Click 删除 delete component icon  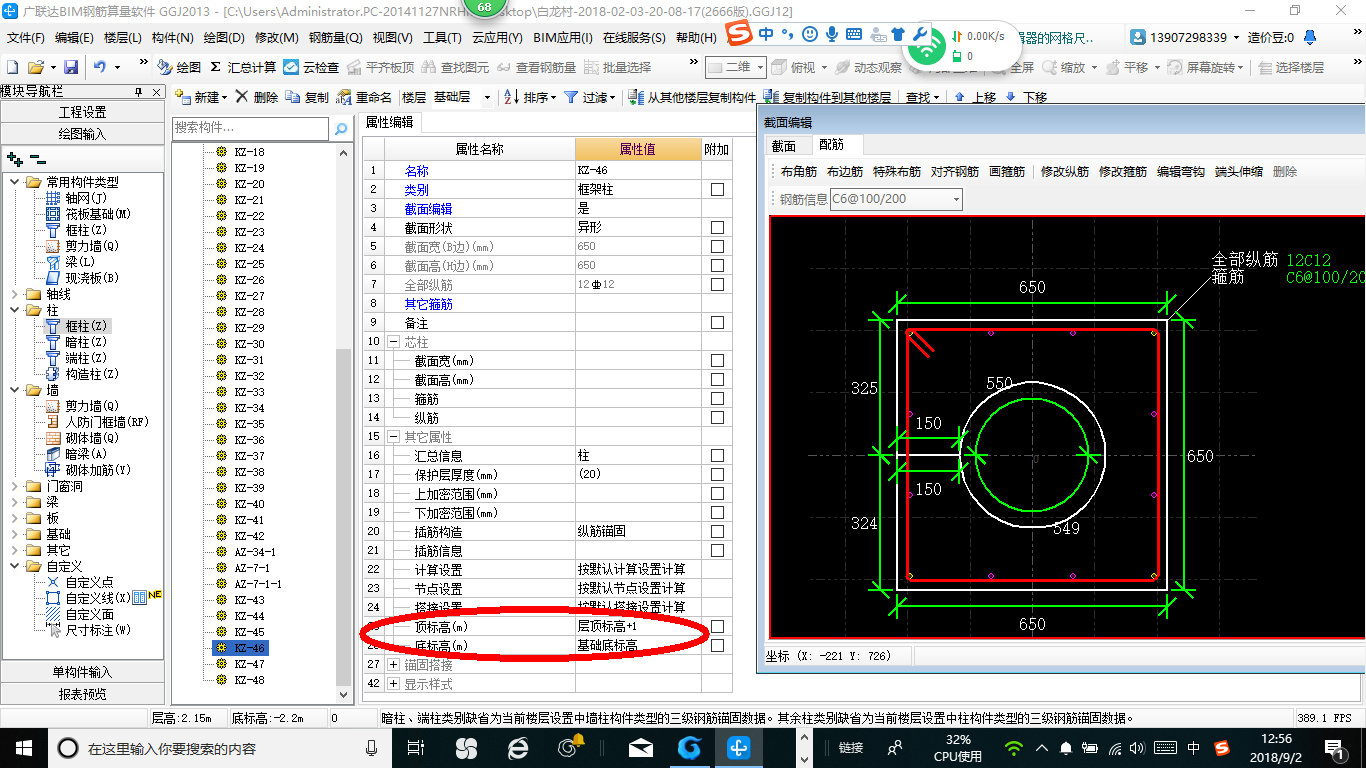point(258,97)
